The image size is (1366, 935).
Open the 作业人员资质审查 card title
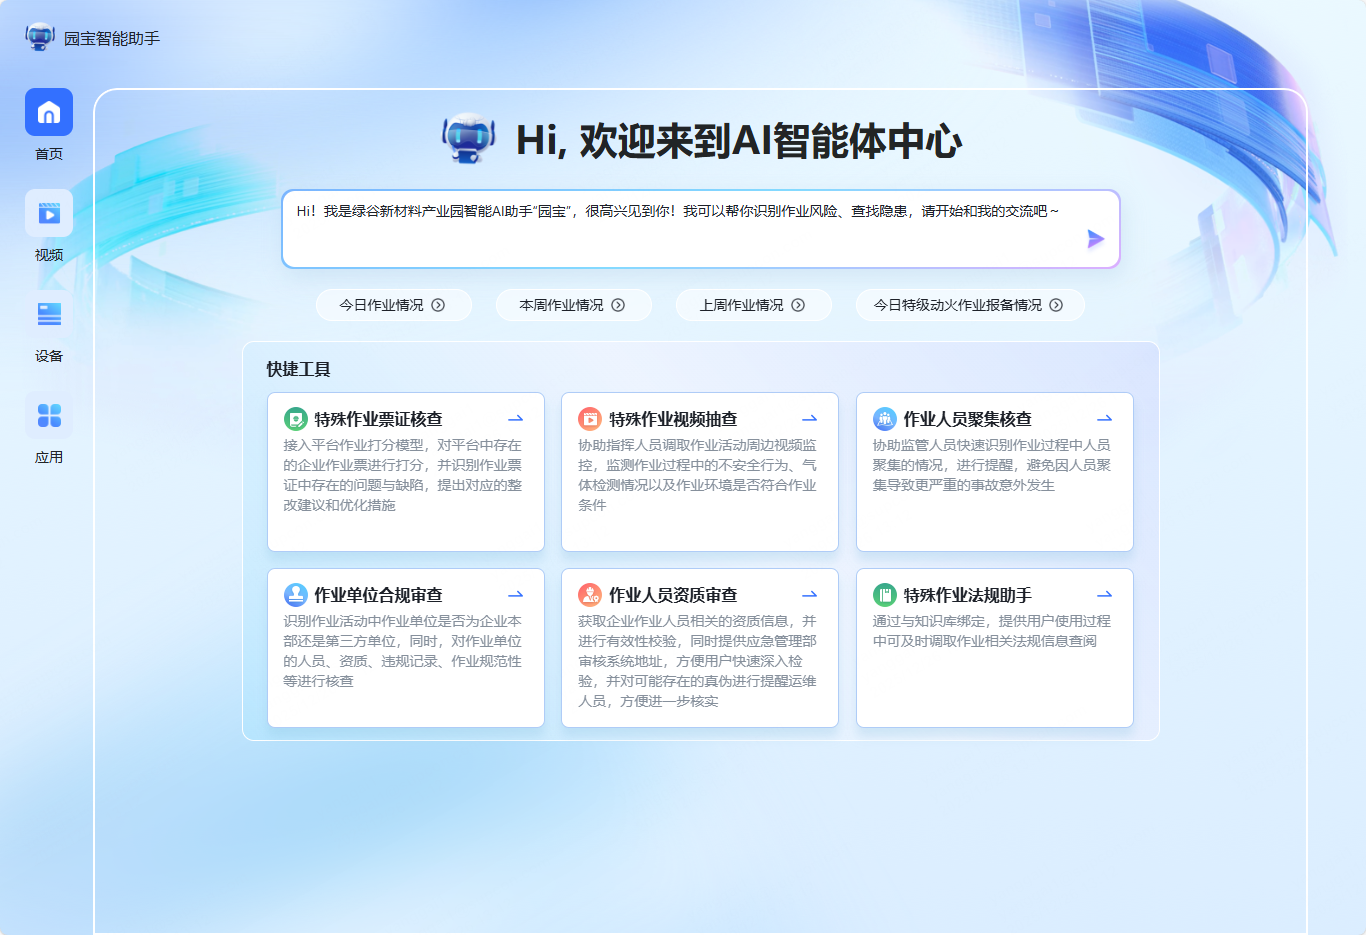coord(673,595)
